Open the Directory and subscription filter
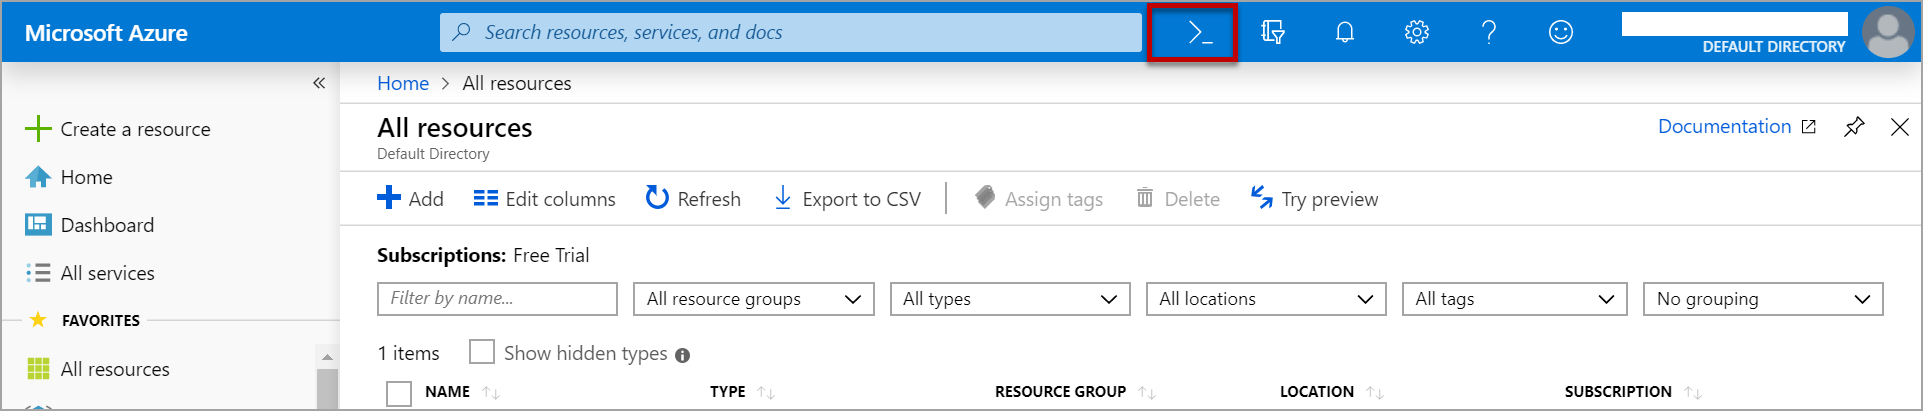The height and width of the screenshot is (411, 1923). tap(1272, 33)
